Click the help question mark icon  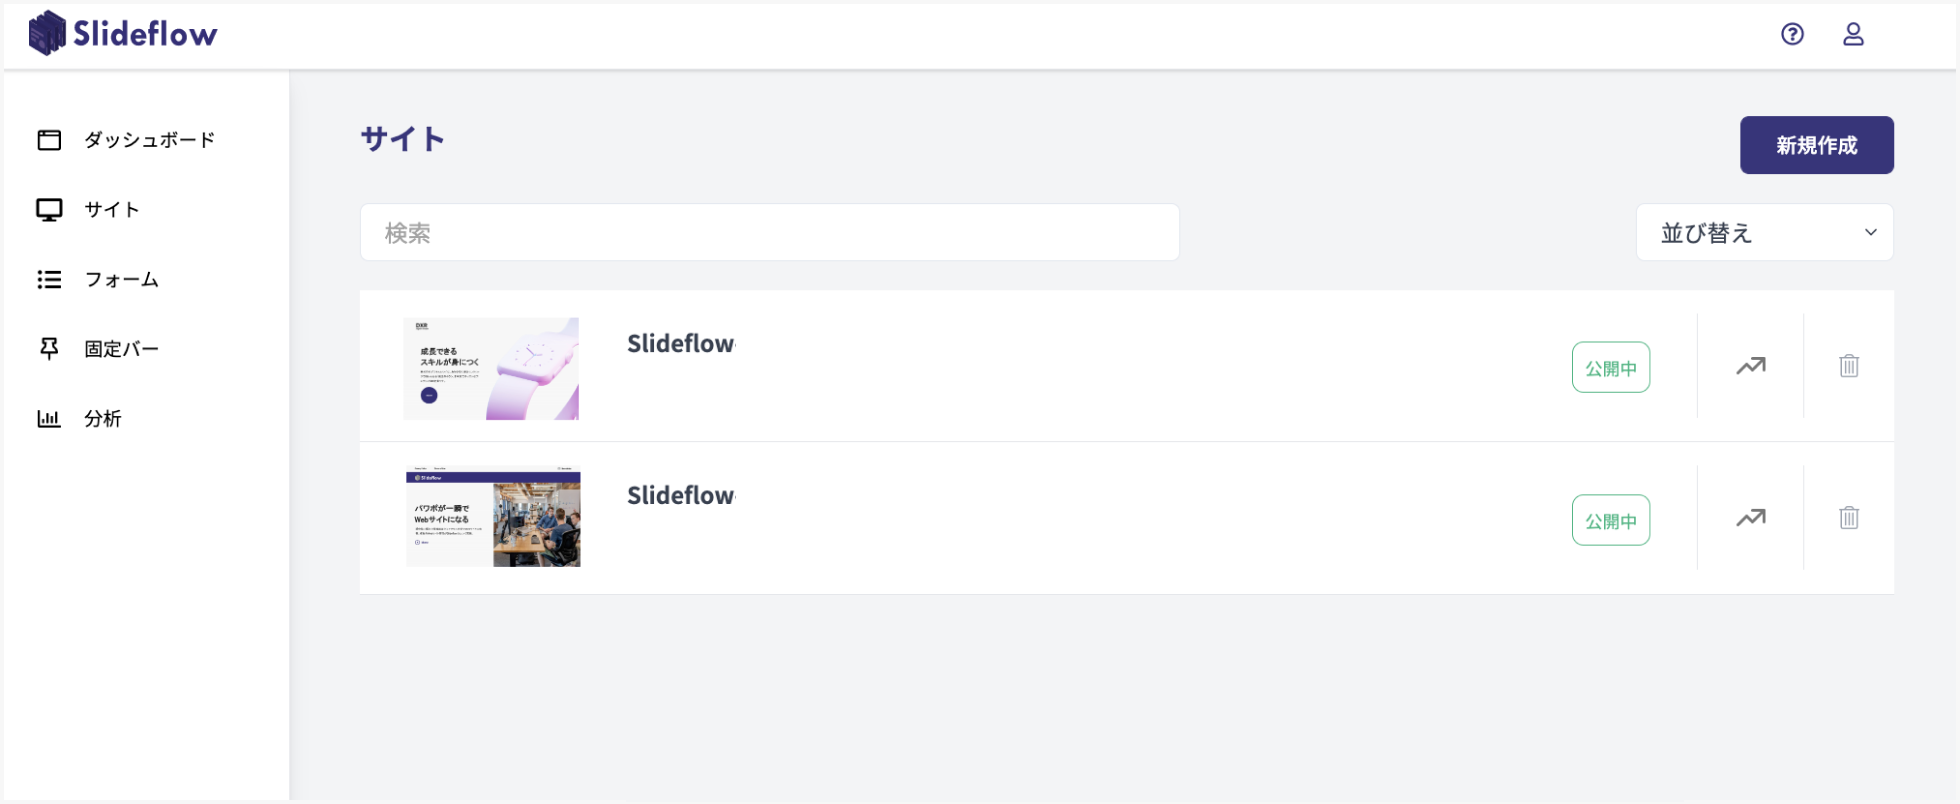(1792, 35)
